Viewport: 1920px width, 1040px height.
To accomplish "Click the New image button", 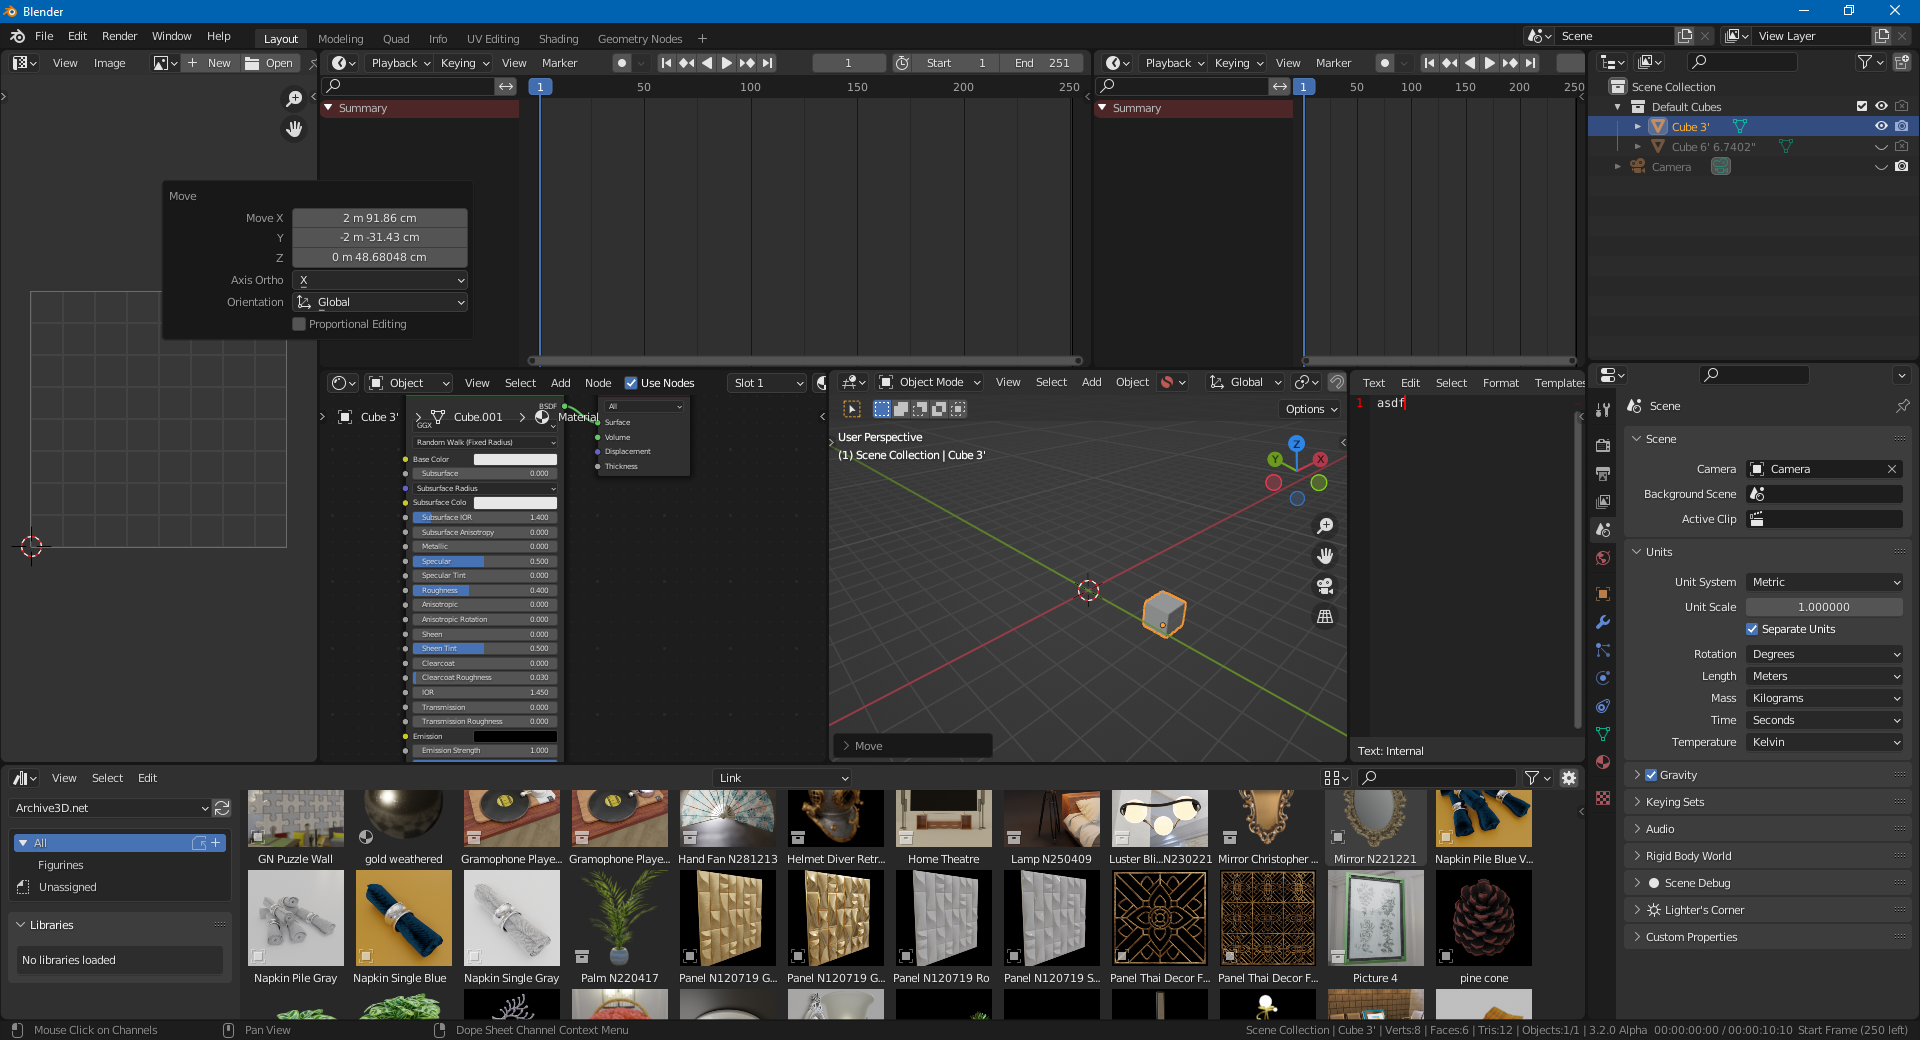I will point(210,63).
